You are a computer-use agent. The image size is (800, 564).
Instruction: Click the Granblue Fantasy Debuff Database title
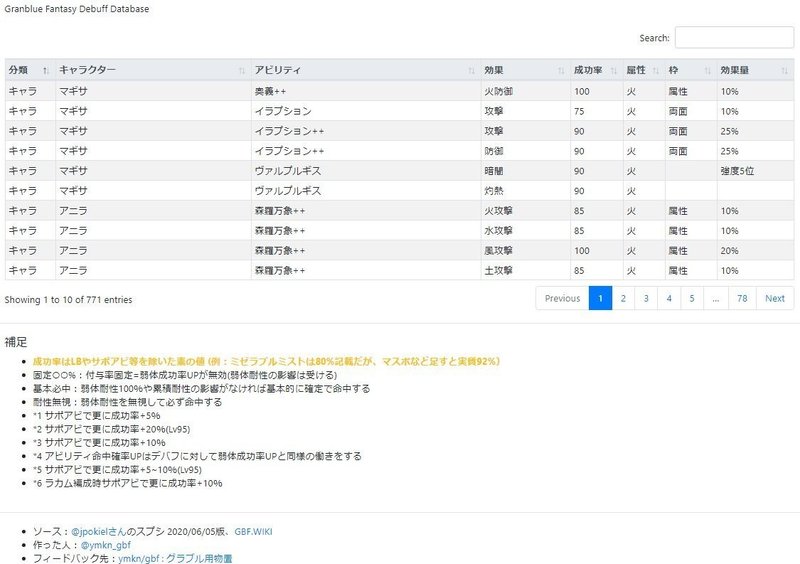click(x=77, y=9)
